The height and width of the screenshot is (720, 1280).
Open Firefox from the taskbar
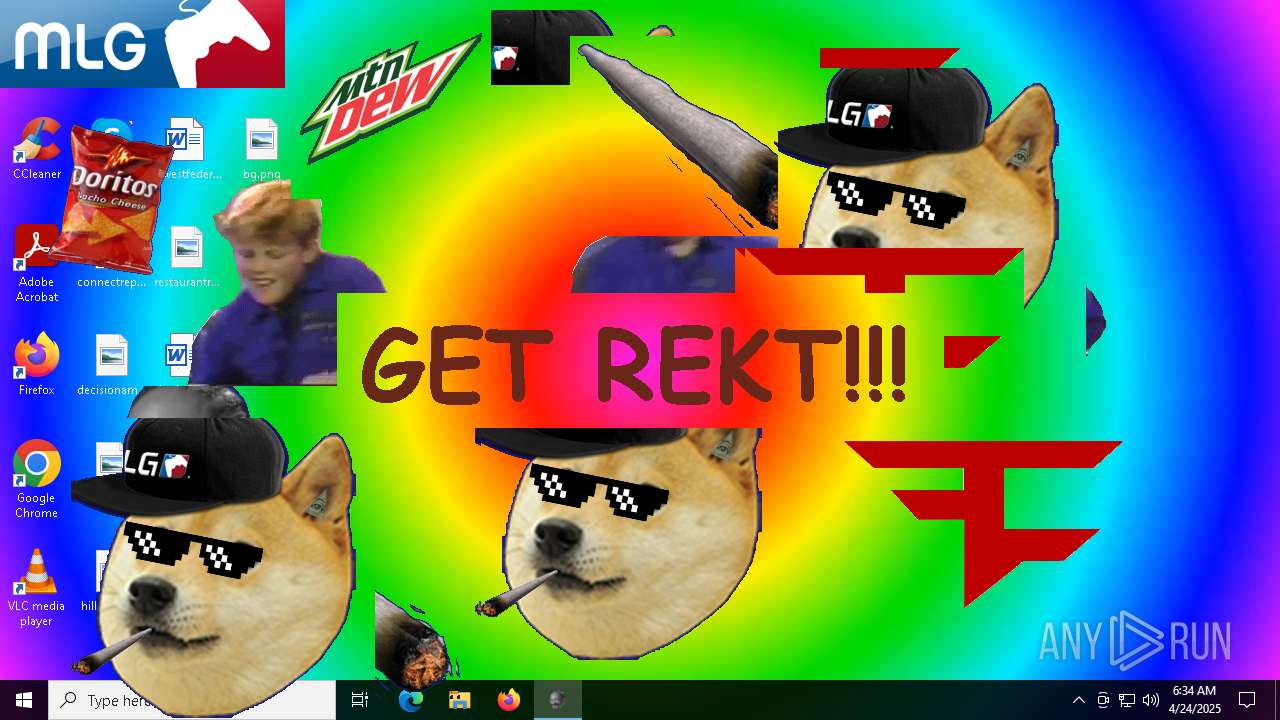point(508,700)
